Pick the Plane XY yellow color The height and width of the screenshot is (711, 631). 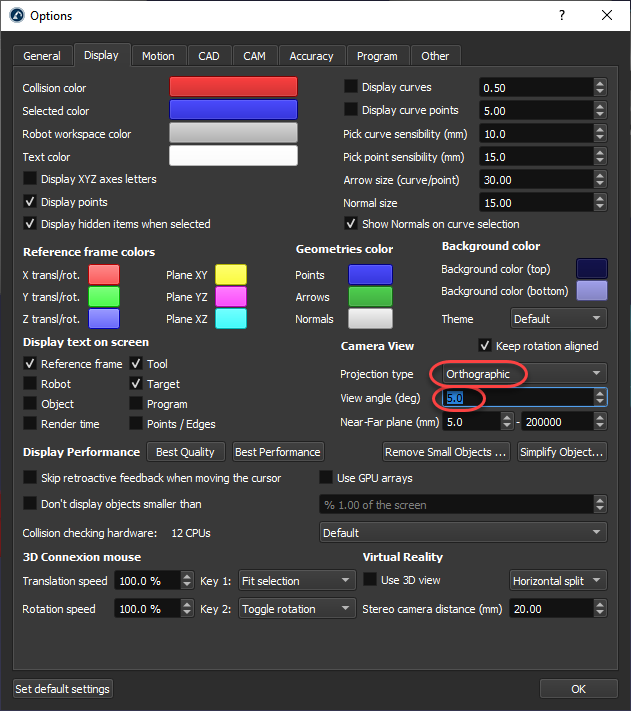(230, 275)
